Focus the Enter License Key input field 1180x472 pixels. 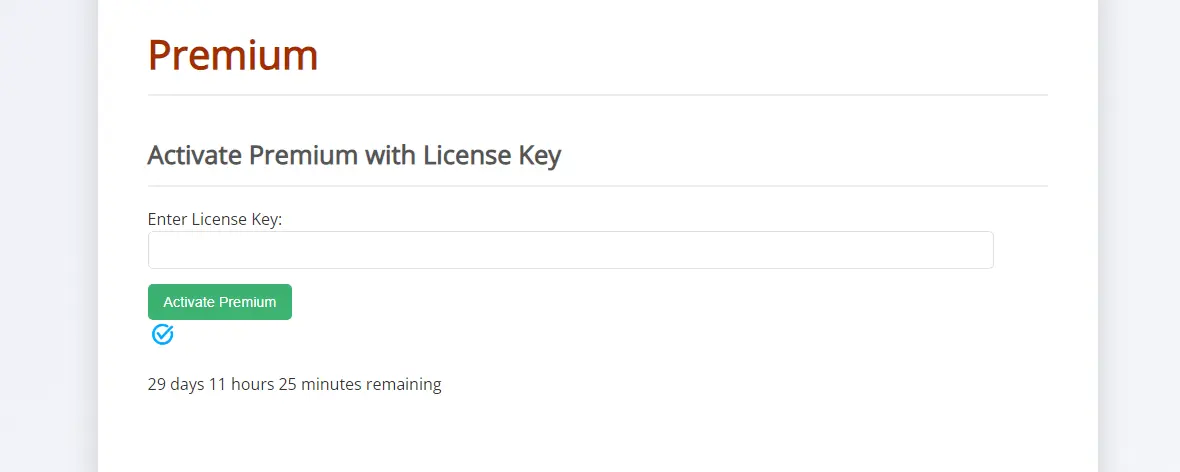570,250
